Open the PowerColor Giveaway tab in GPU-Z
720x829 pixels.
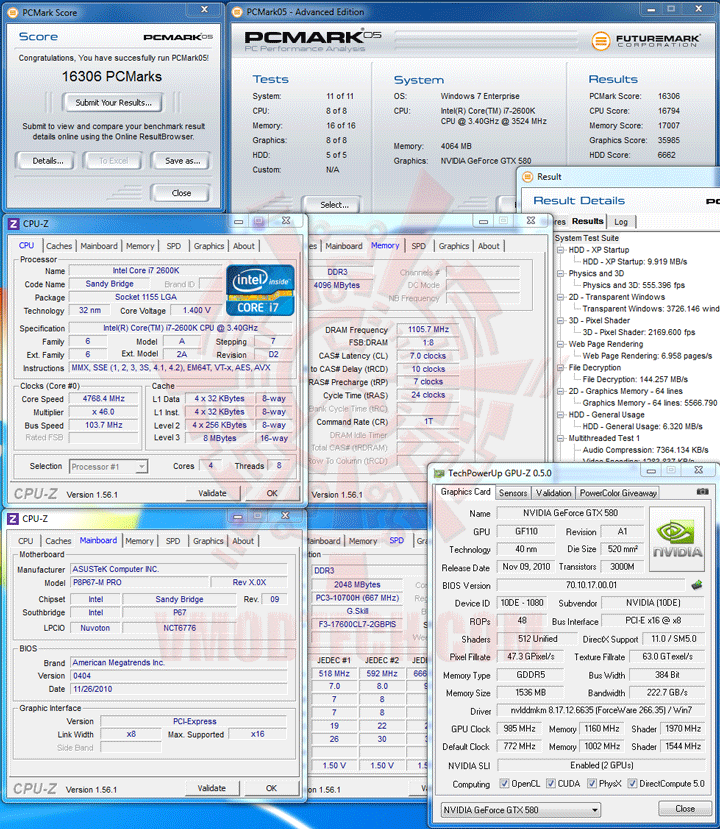(618, 493)
